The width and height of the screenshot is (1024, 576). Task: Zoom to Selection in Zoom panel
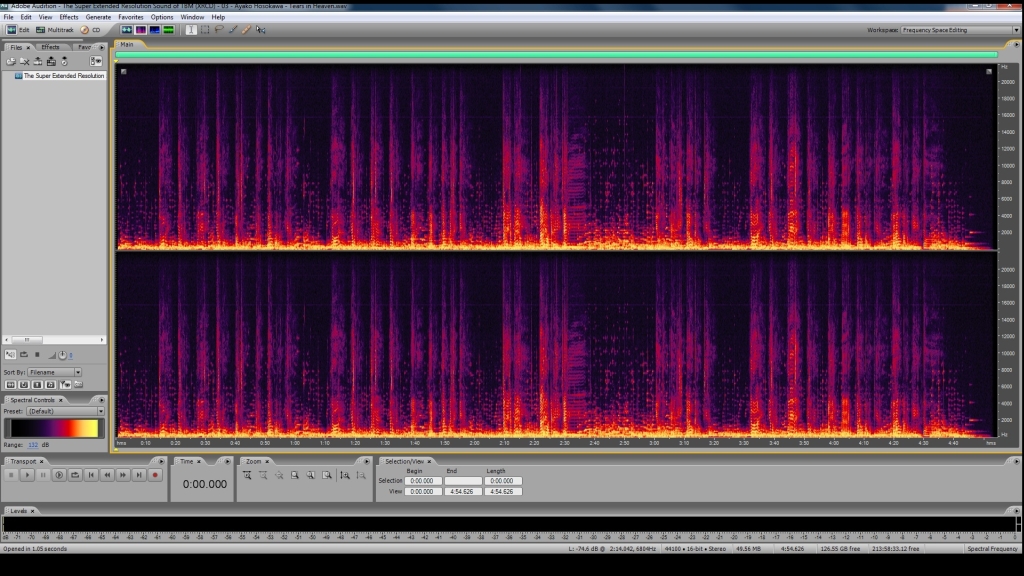295,475
